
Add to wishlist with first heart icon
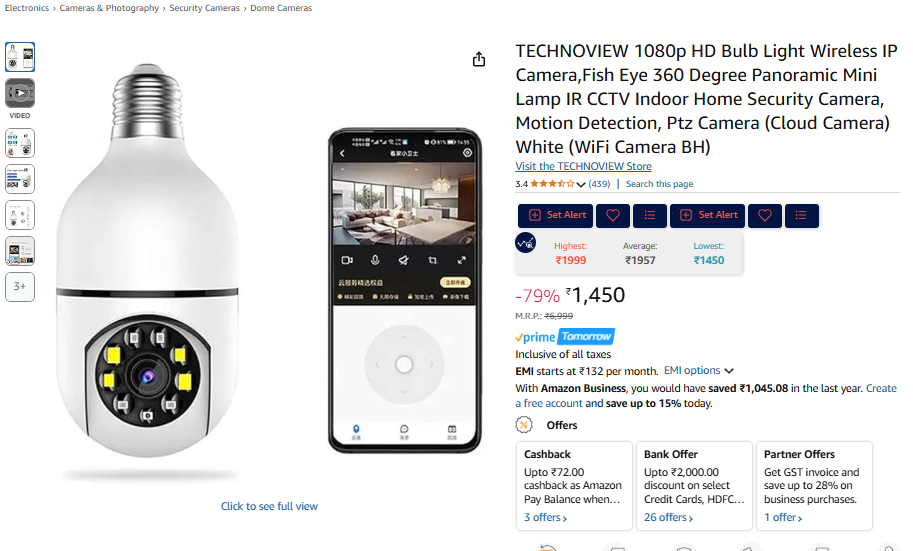(x=613, y=216)
